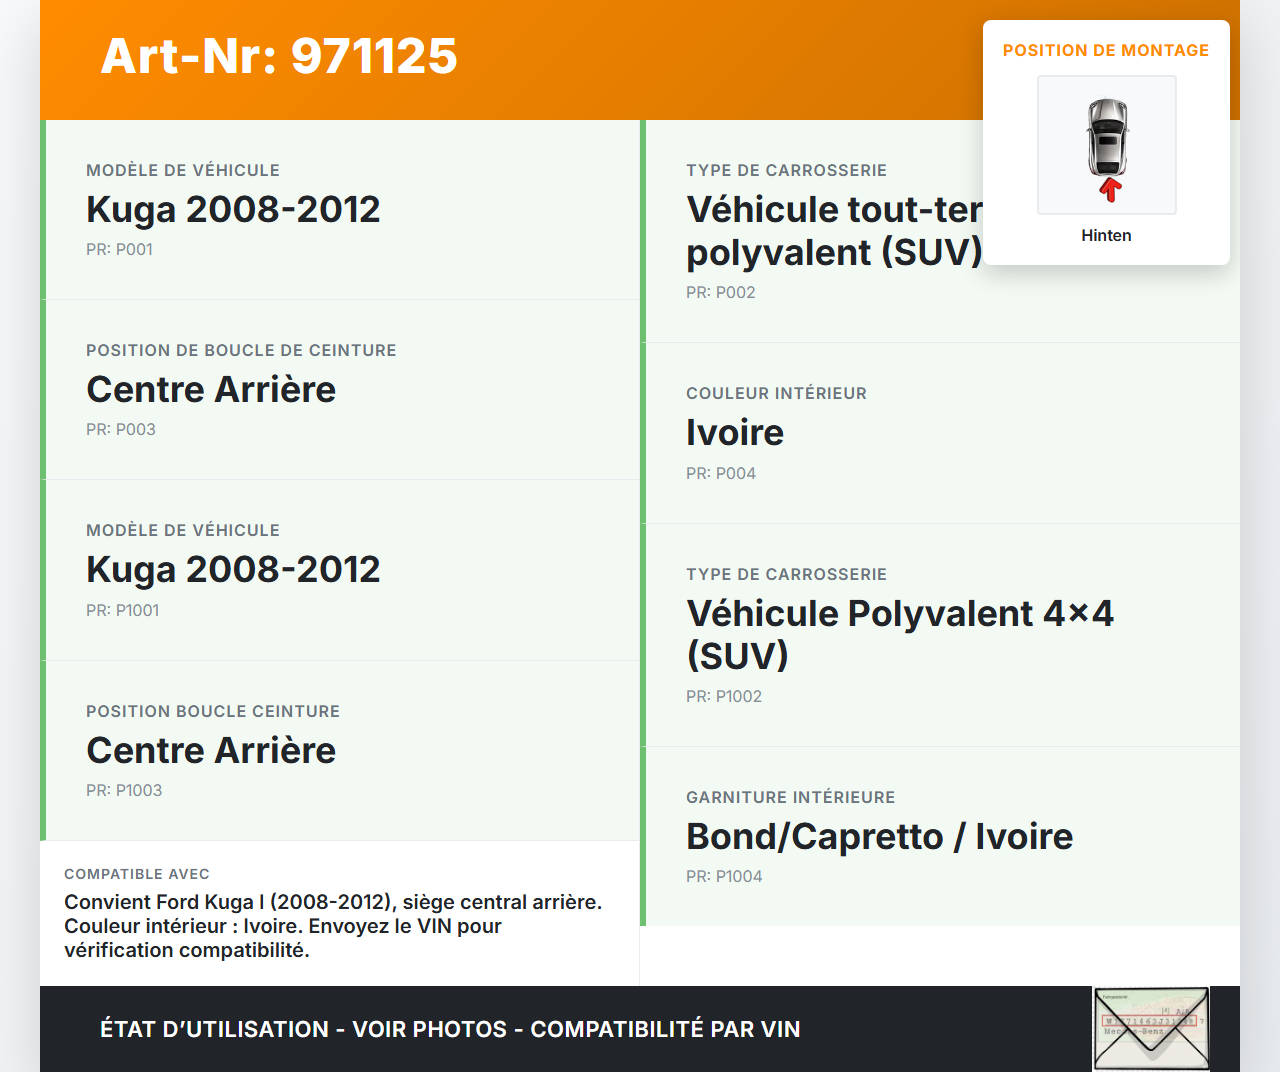Viewport: 1280px width, 1072px height.
Task: Click MODÈLE DE VÉHICULE label above P001 card
Action: (x=183, y=170)
